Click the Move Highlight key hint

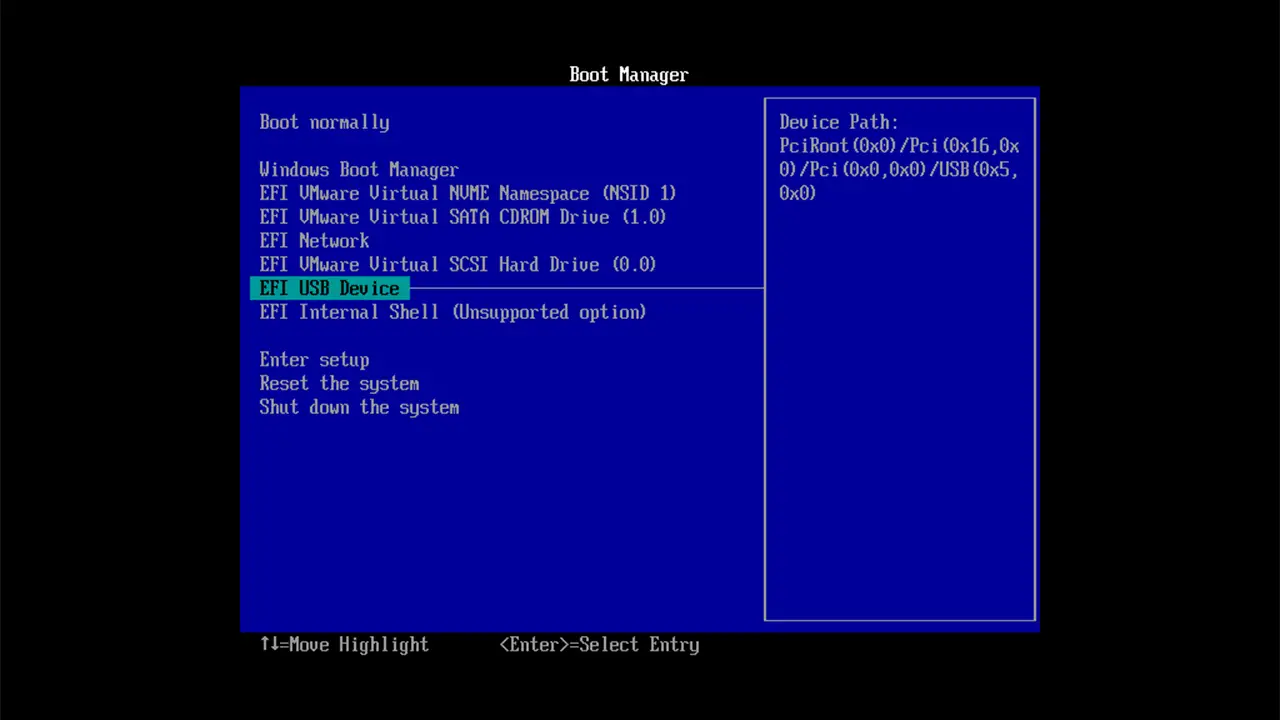click(344, 645)
